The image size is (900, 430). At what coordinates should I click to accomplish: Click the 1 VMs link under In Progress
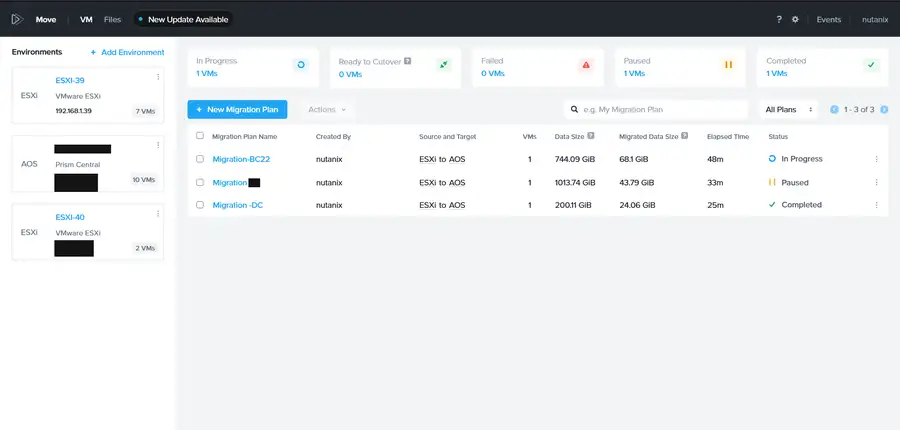[x=207, y=73]
